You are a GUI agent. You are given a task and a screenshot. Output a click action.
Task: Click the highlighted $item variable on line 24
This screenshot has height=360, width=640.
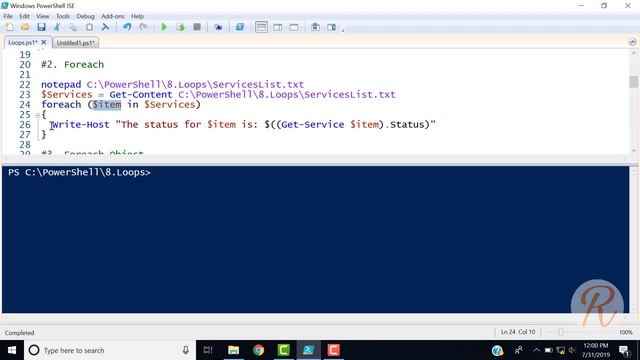107,104
